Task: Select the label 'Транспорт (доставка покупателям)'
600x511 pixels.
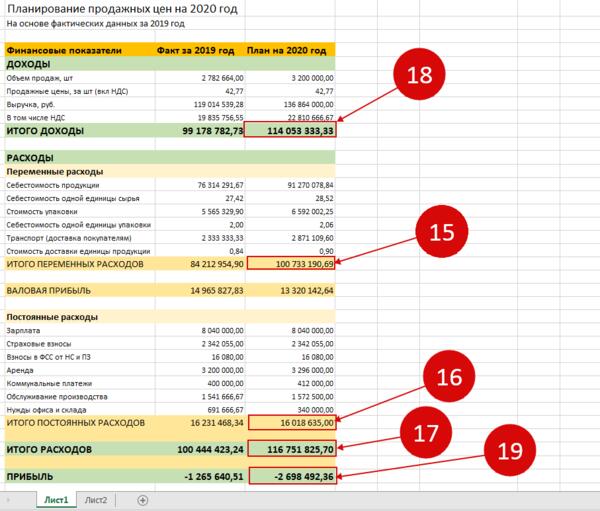Action: tap(69, 238)
